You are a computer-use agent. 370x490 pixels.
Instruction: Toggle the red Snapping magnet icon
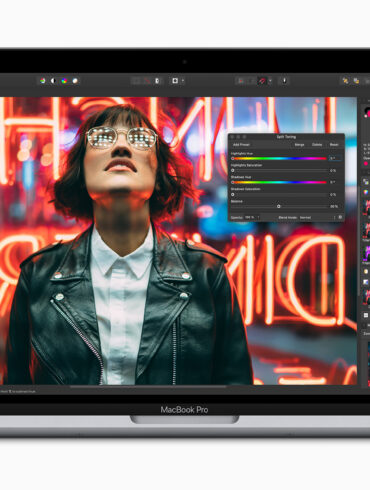262,81
